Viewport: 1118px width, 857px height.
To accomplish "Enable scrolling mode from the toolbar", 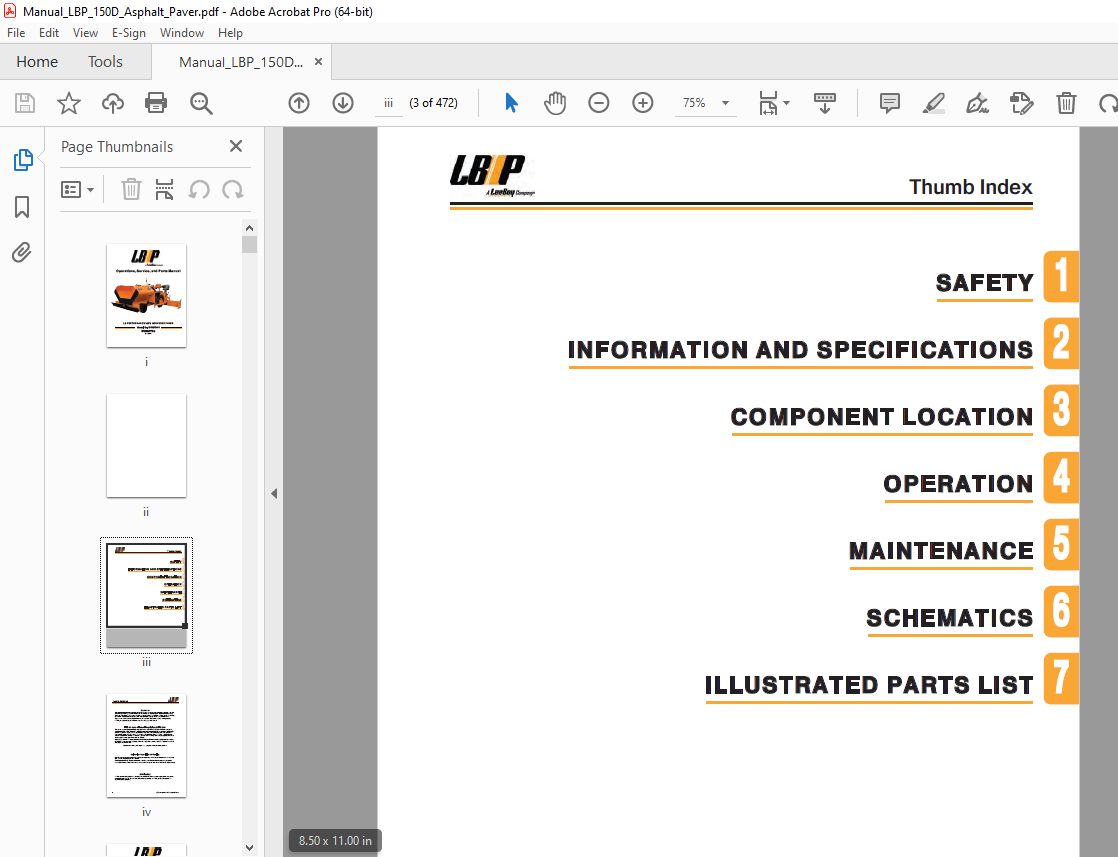I will click(x=825, y=103).
